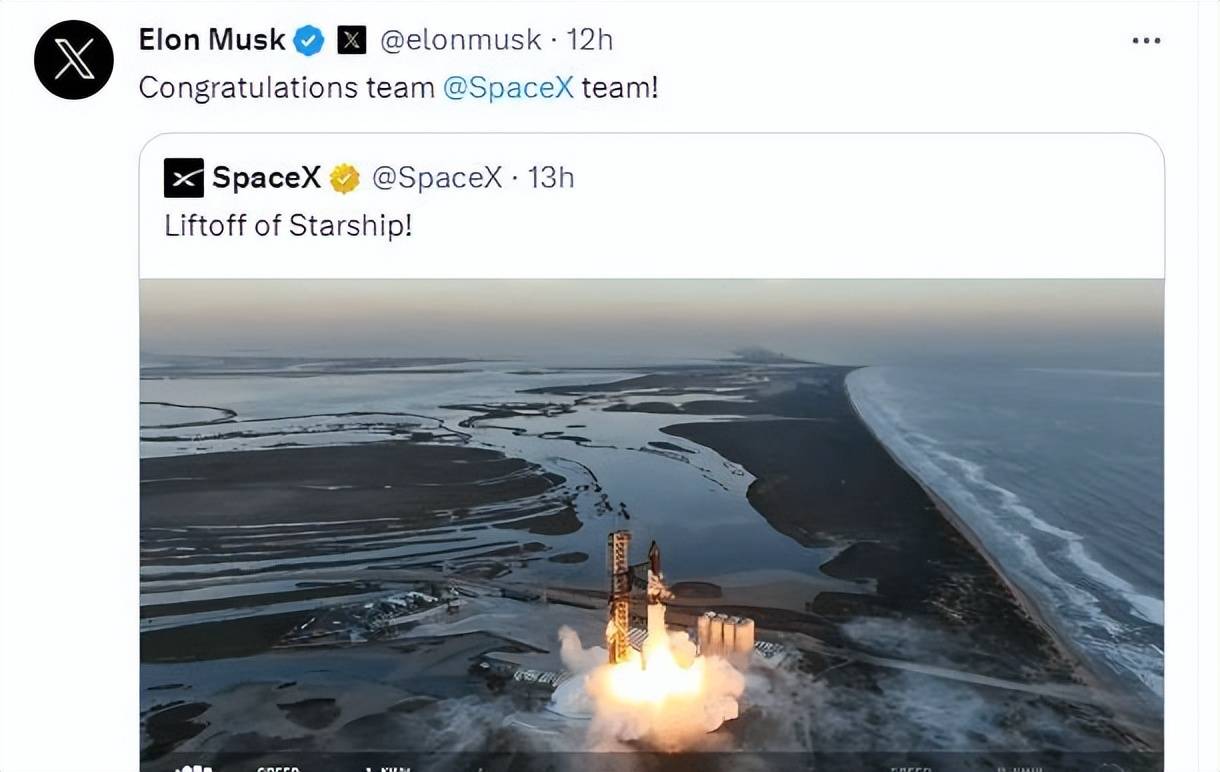Viewport: 1220px width, 772px height.
Task: Click the blue verified checkmark badge
Action: point(309,40)
